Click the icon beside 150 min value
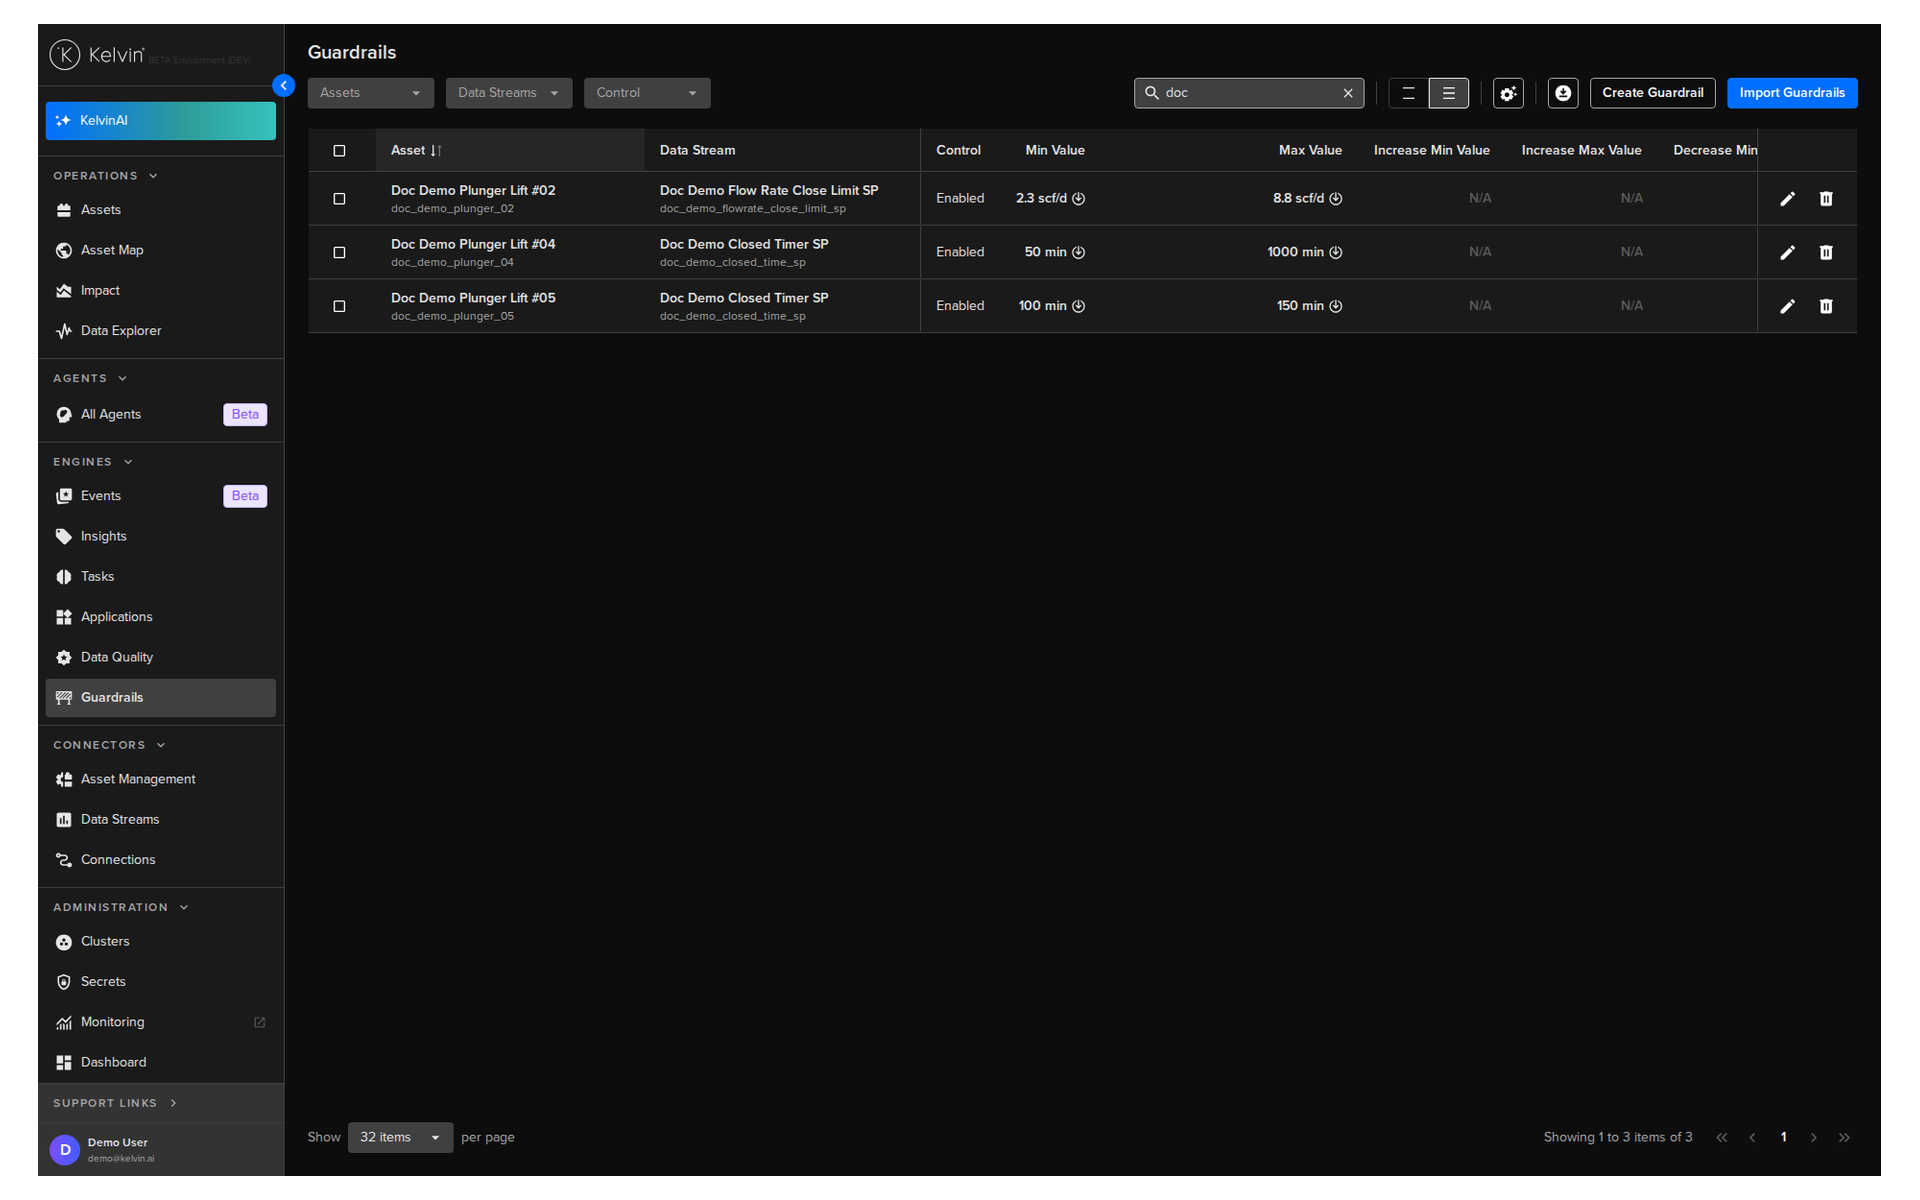Screen dimensions: 1920x1200 [1335, 306]
